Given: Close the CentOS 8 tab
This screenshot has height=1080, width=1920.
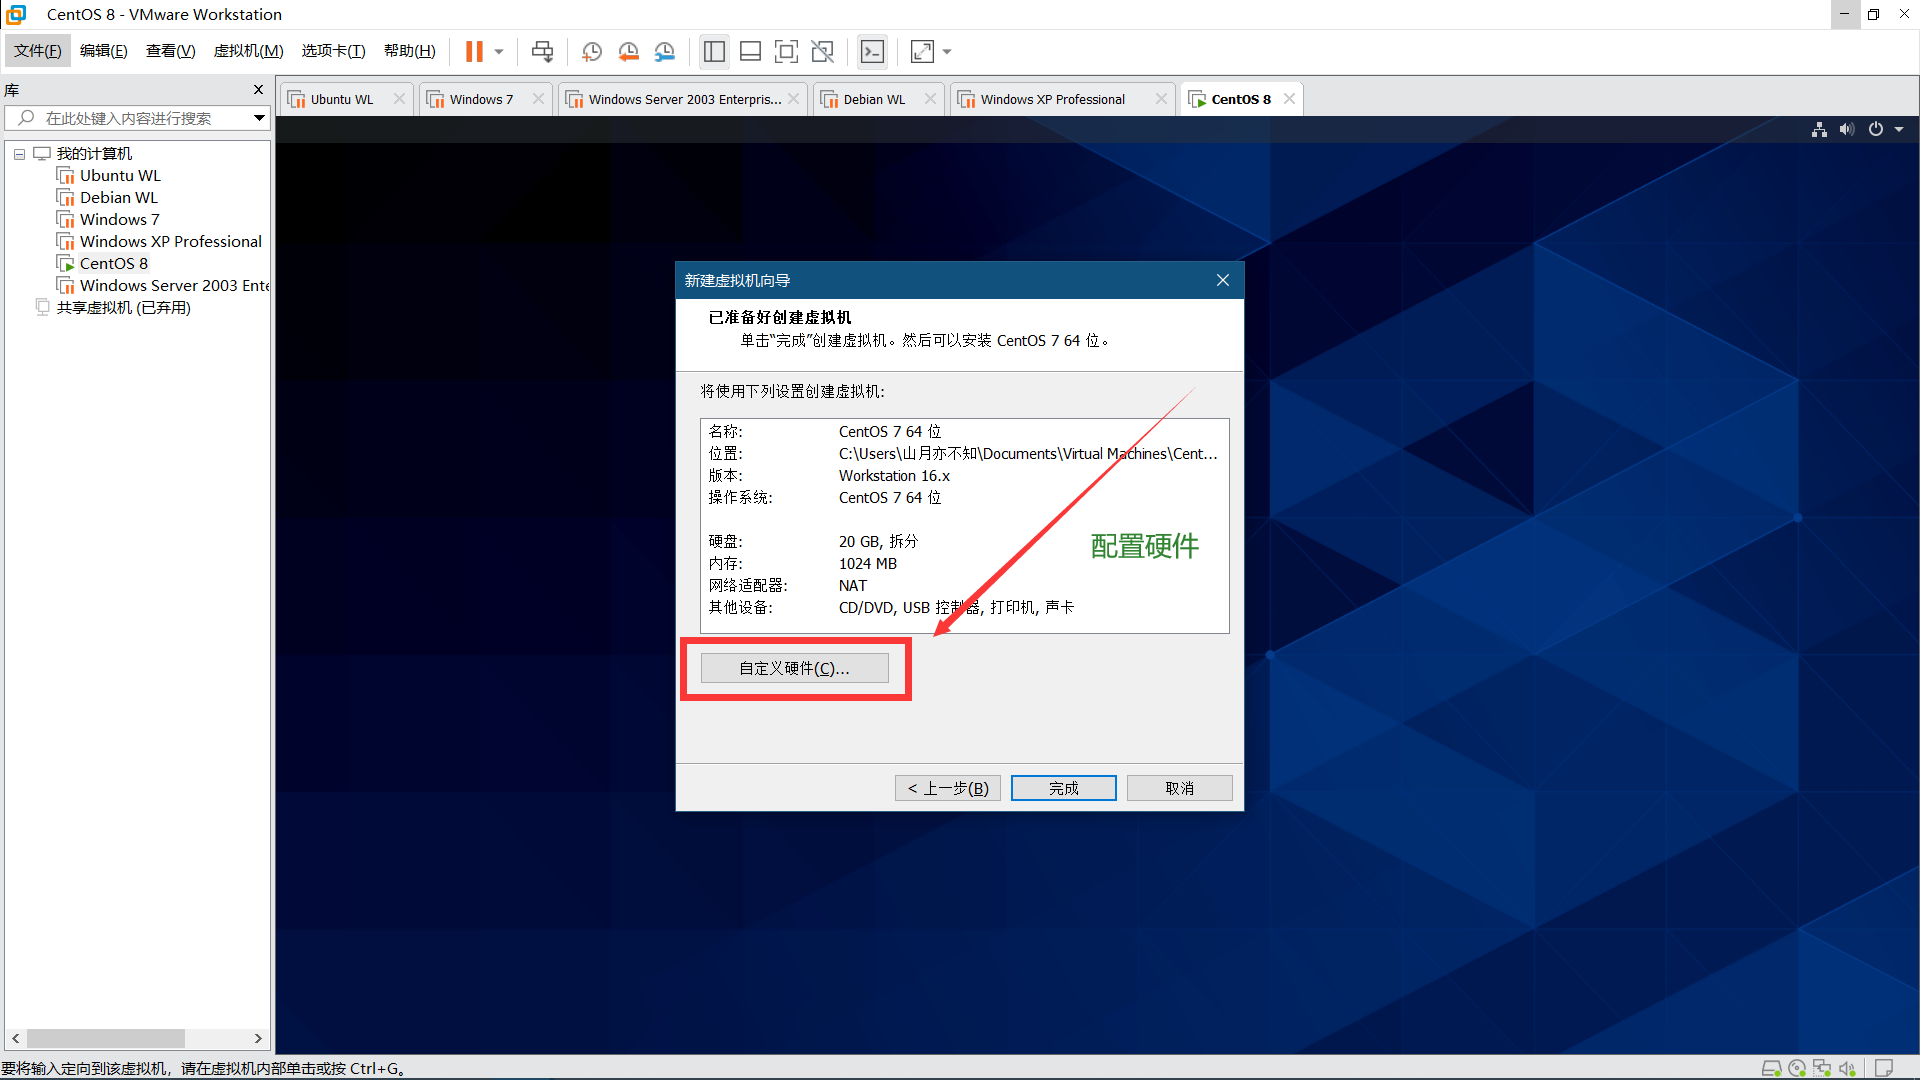Looking at the screenshot, I should [x=1289, y=98].
